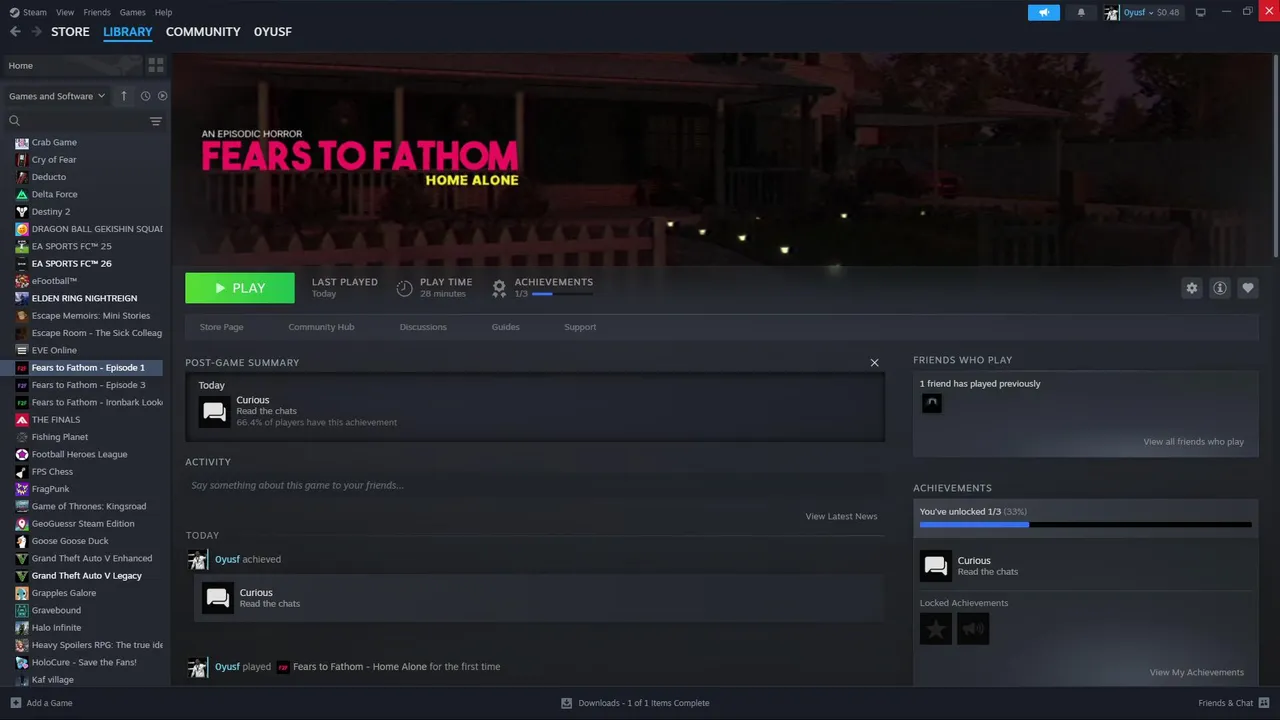The height and width of the screenshot is (720, 1280).
Task: Open Downloads - 1 of 1 Items Complete
Action: click(644, 703)
